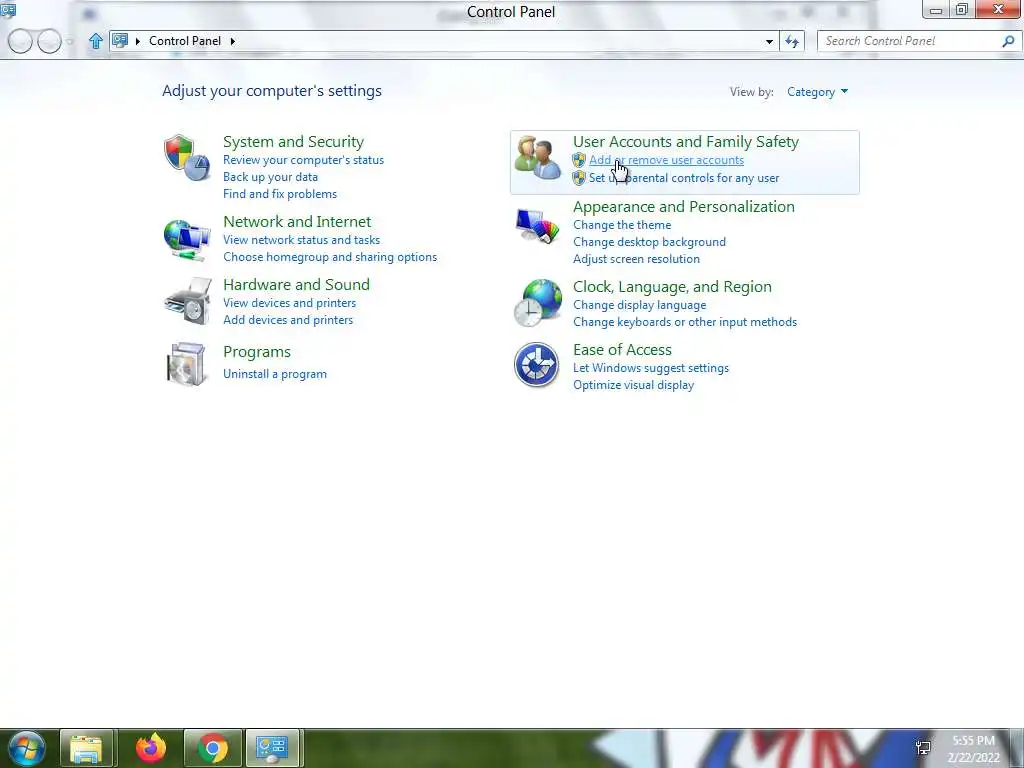The width and height of the screenshot is (1024, 768).
Task: Click View devices and printers
Action: [289, 303]
